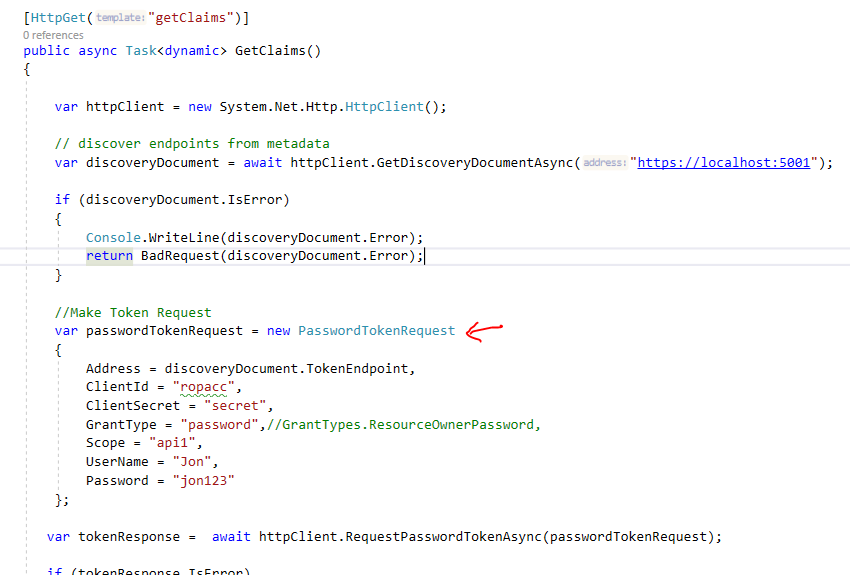Click the "api1" Scope value
This screenshot has height=575, width=850.
pos(172,443)
